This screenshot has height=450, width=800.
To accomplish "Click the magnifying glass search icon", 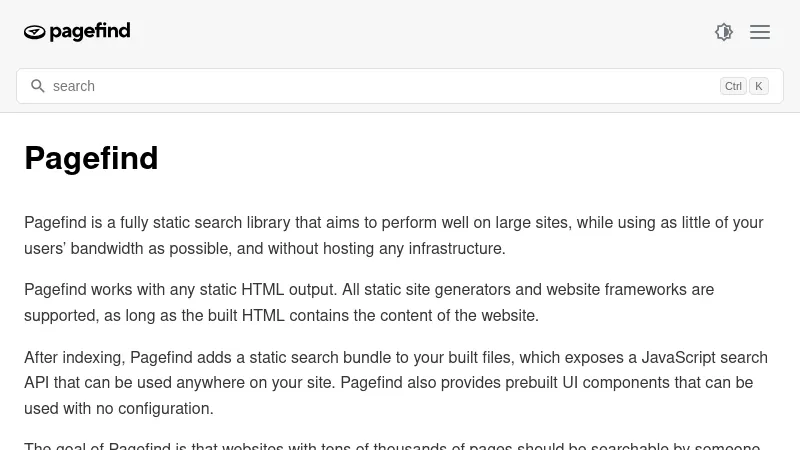I will click(38, 86).
